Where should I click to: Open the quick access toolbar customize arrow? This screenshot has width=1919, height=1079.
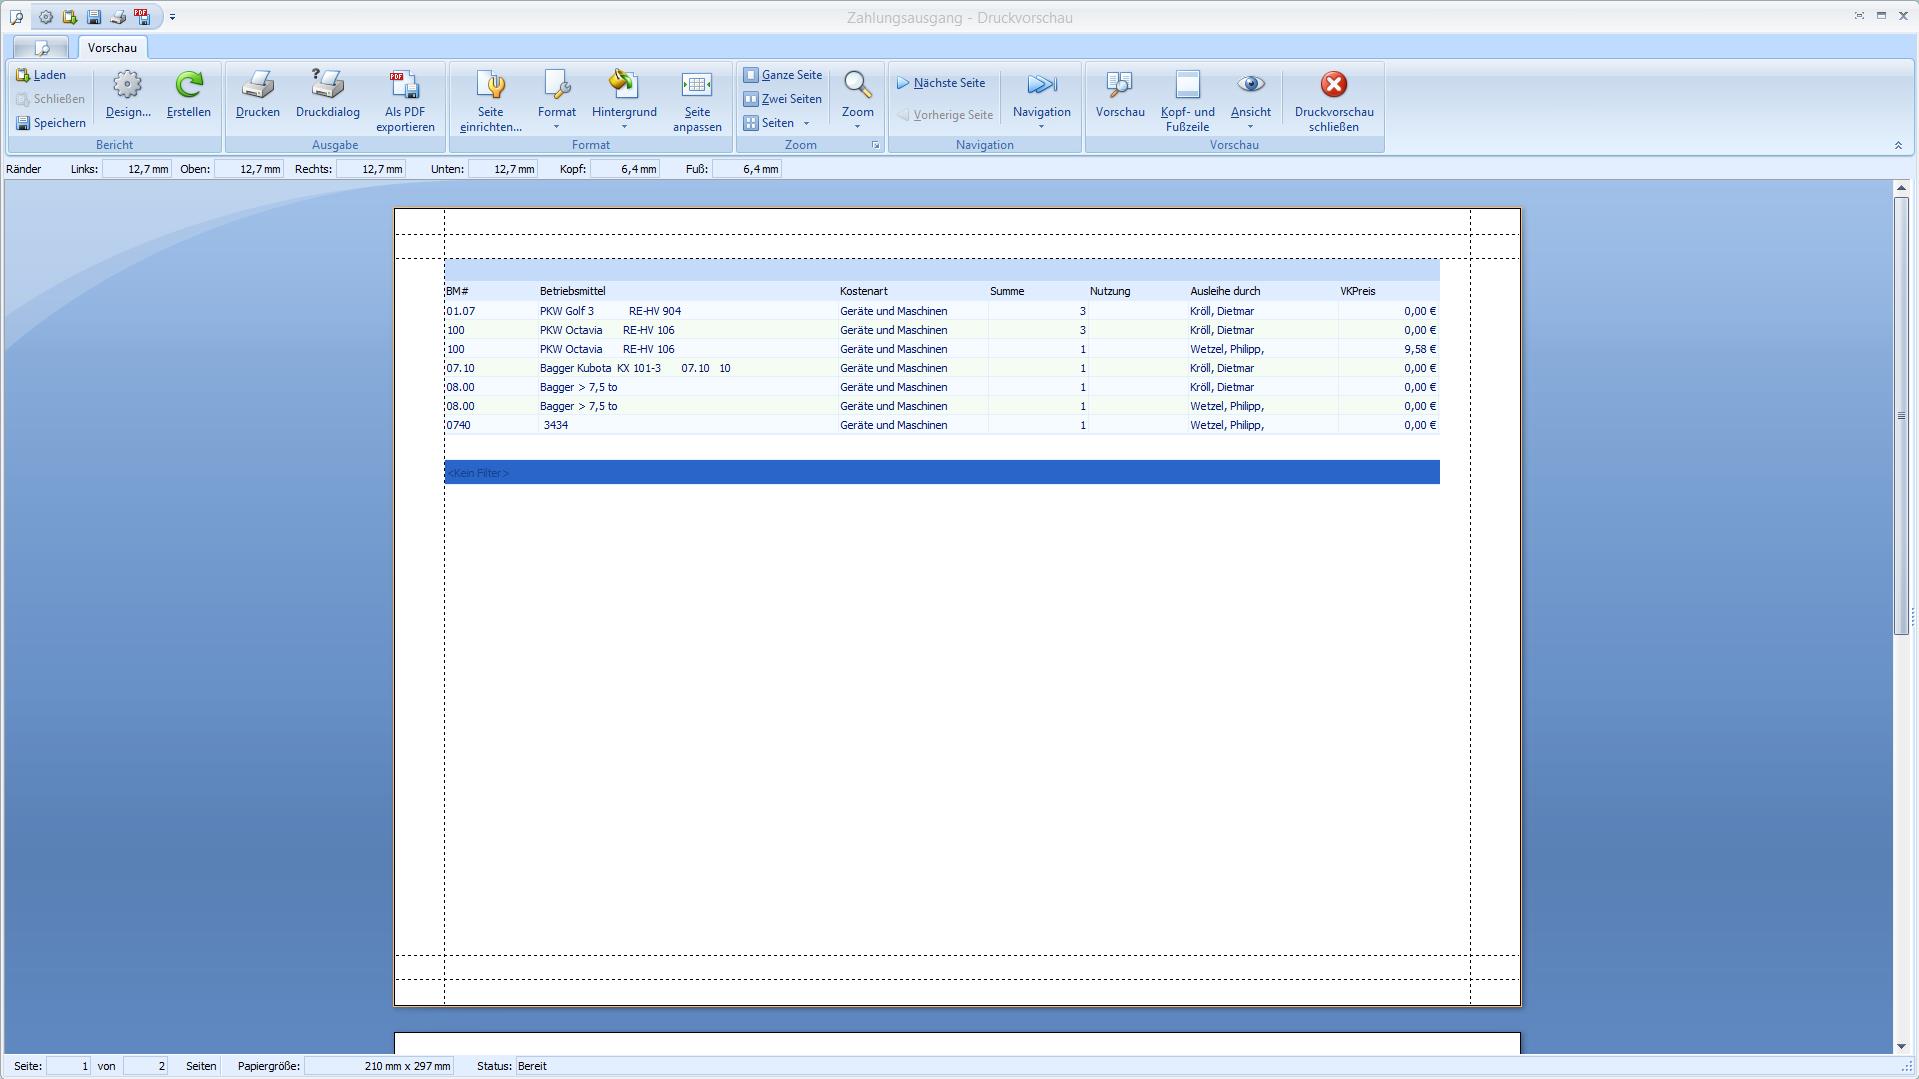point(172,17)
